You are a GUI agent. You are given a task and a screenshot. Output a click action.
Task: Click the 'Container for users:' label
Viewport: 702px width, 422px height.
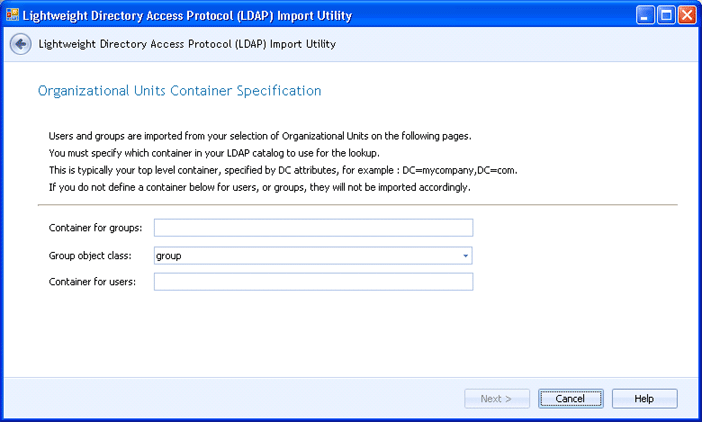coord(92,282)
